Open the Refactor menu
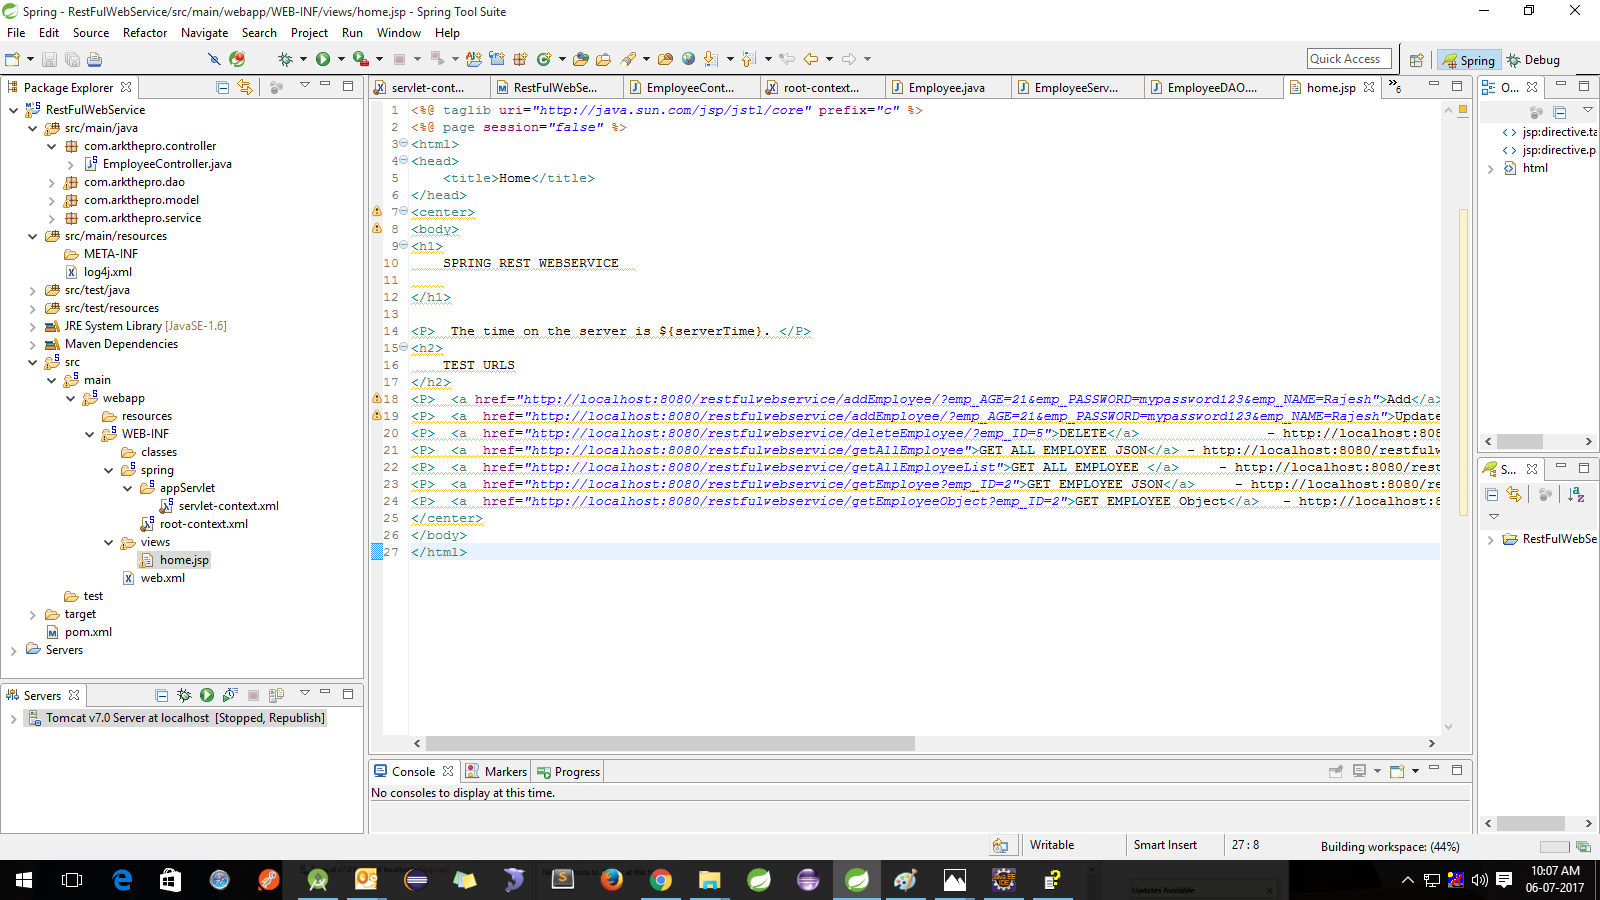The height and width of the screenshot is (900, 1600). point(145,32)
